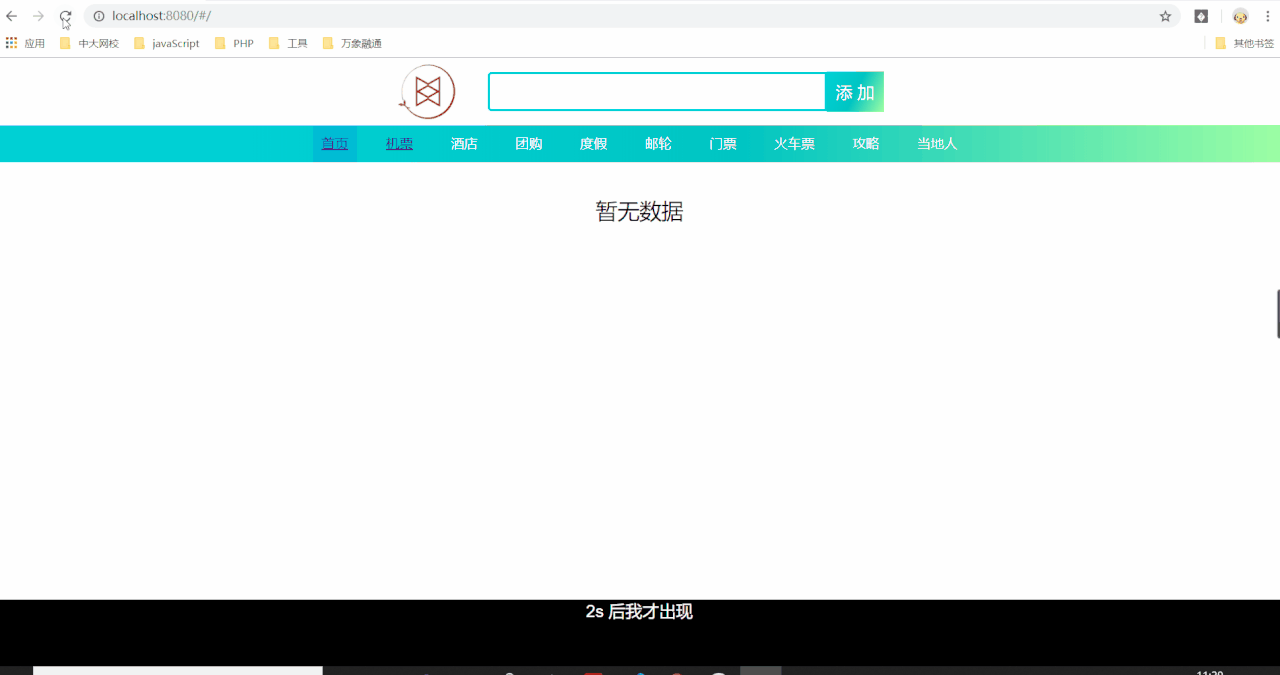Viewport: 1280px width, 675px height.
Task: Reload the page with the refresh icon
Action: (x=64, y=16)
